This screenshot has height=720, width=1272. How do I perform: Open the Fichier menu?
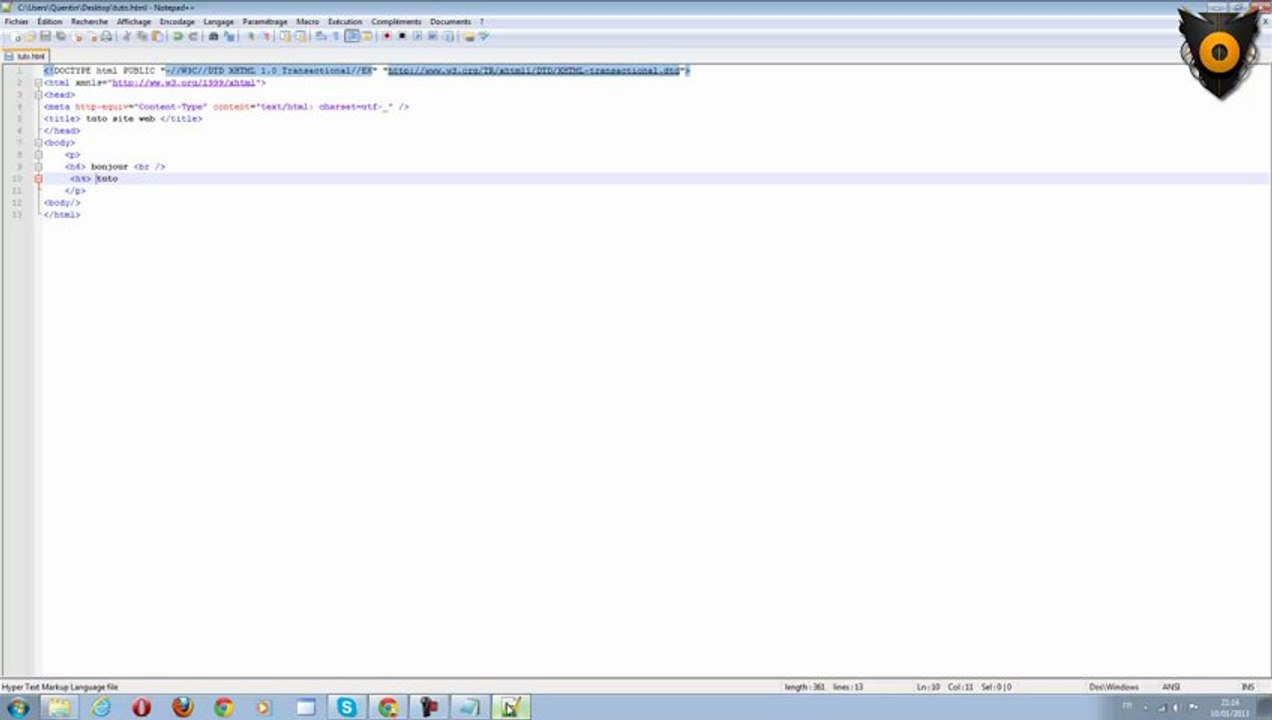coord(17,21)
